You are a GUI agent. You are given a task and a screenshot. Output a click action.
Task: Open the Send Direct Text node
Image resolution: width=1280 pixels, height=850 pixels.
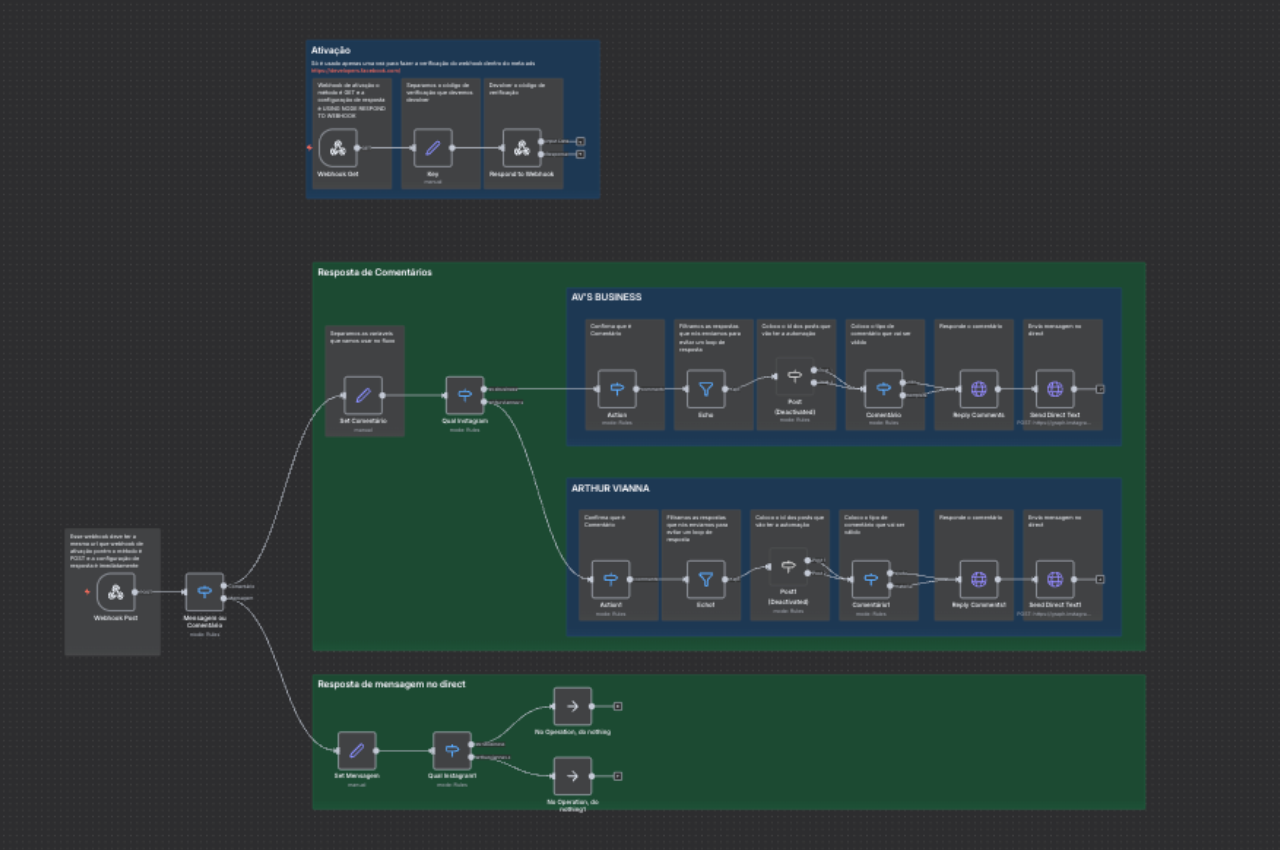click(1054, 389)
